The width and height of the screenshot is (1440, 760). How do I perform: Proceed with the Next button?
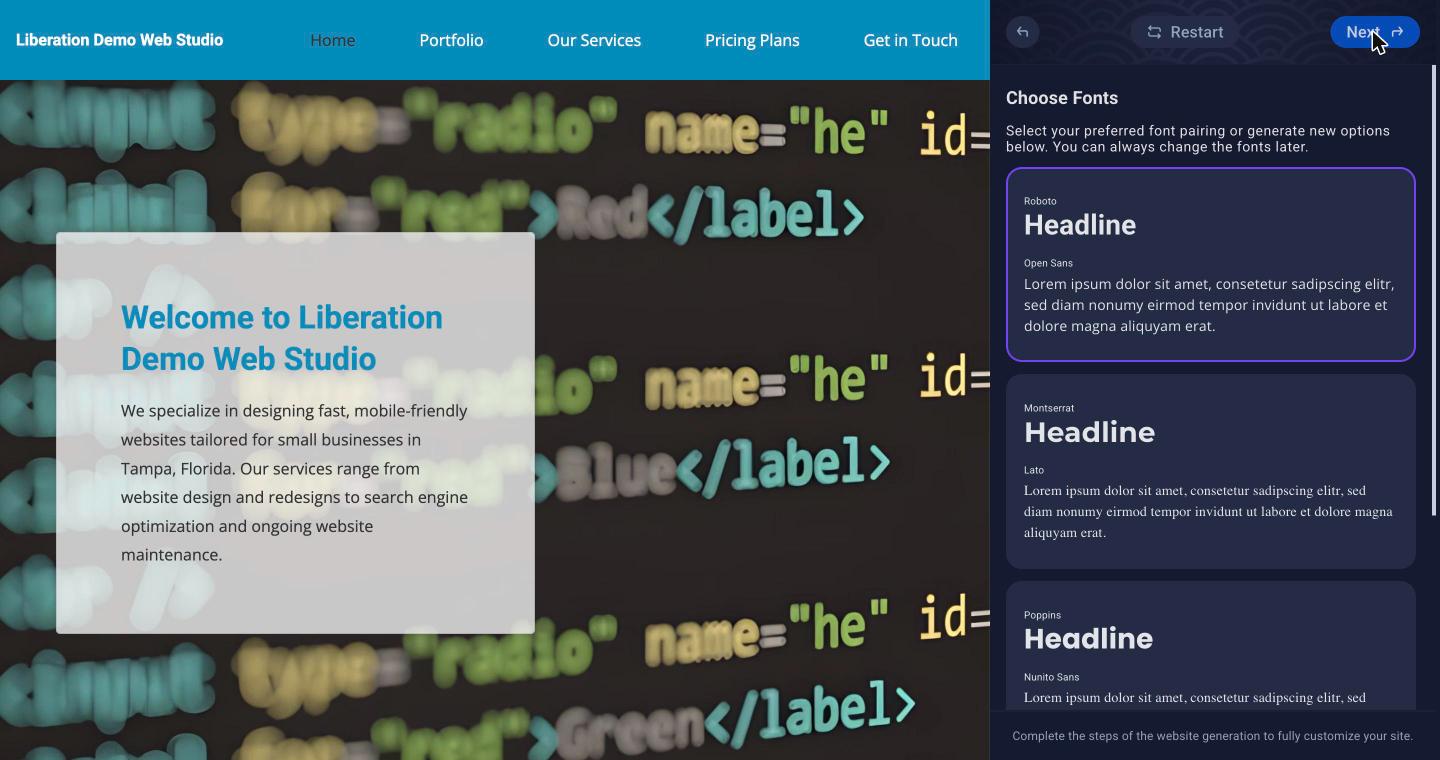tap(1375, 32)
